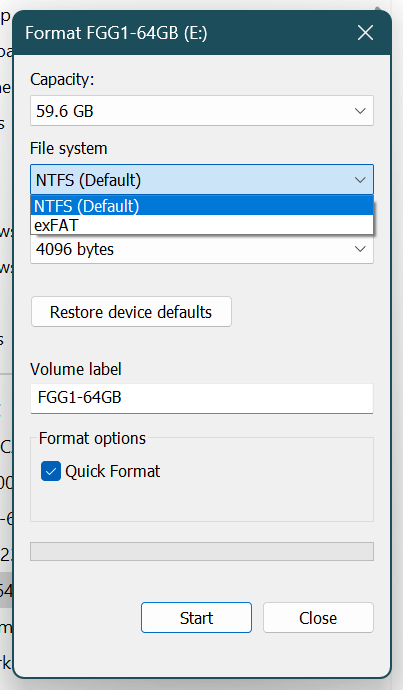
Task: Start the format operation
Action: pyautogui.click(x=196, y=618)
